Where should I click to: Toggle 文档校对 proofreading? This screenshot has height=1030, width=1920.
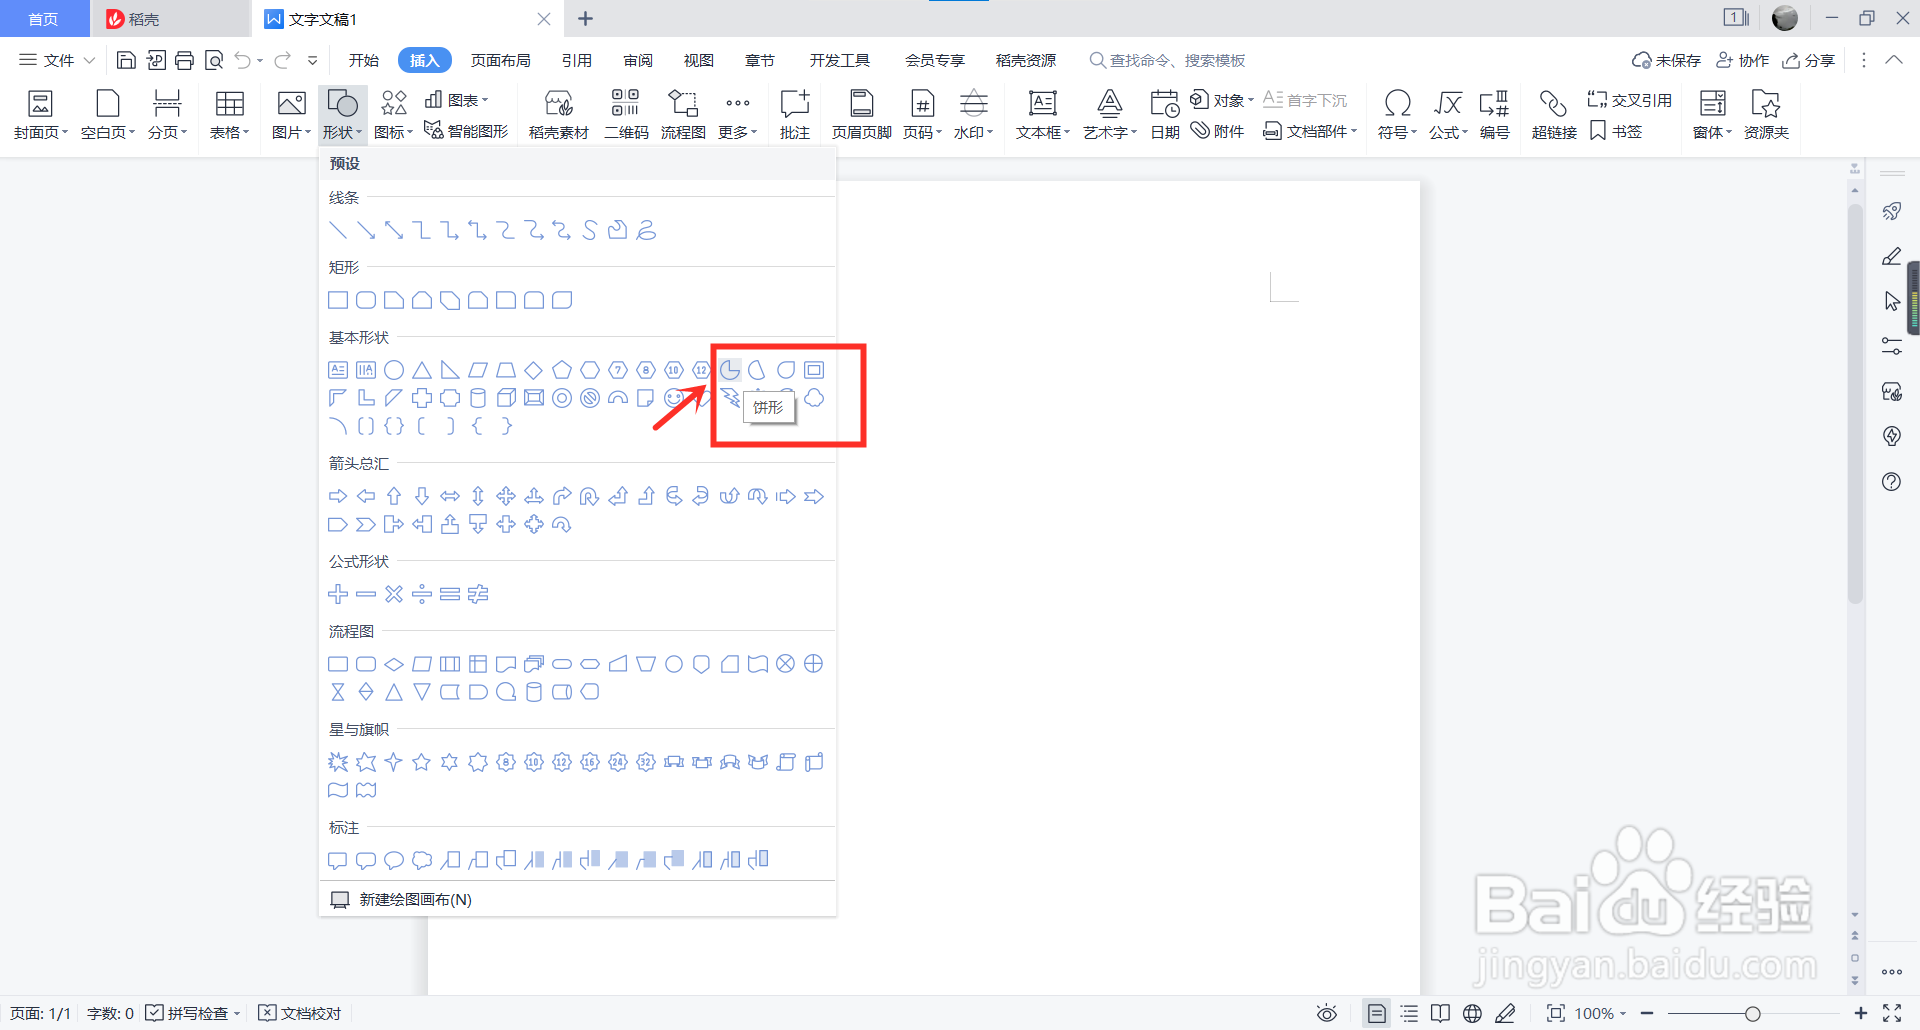point(300,1013)
